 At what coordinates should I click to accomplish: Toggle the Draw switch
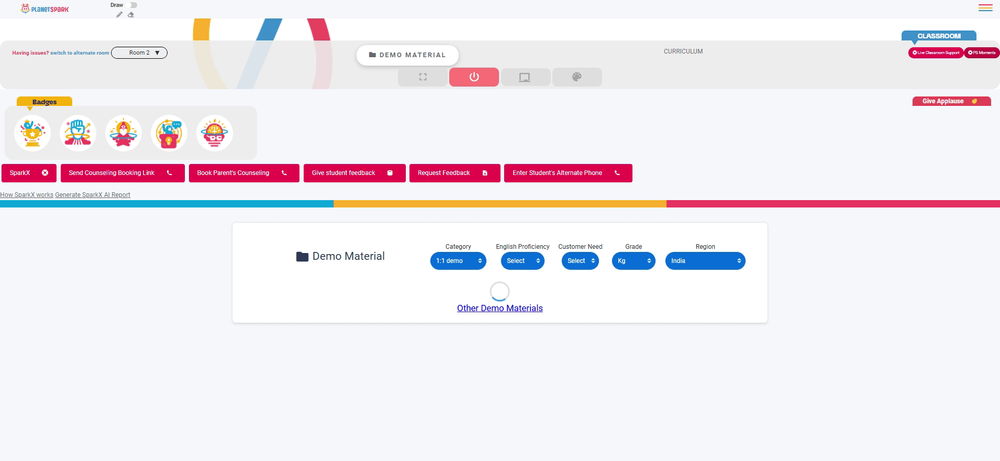click(132, 5)
